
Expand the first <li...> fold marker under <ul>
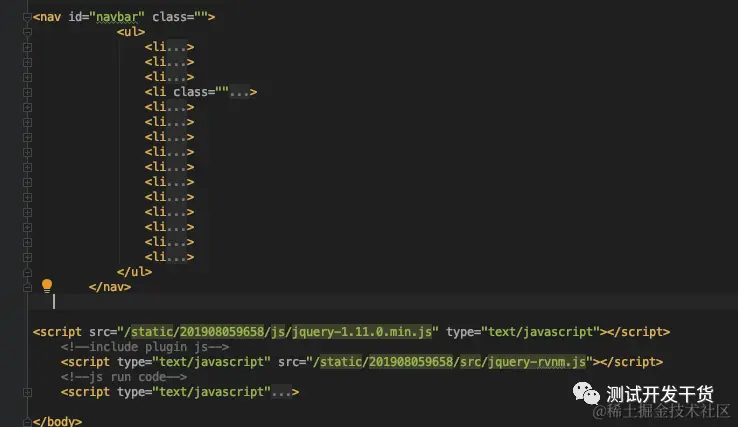click(27, 47)
